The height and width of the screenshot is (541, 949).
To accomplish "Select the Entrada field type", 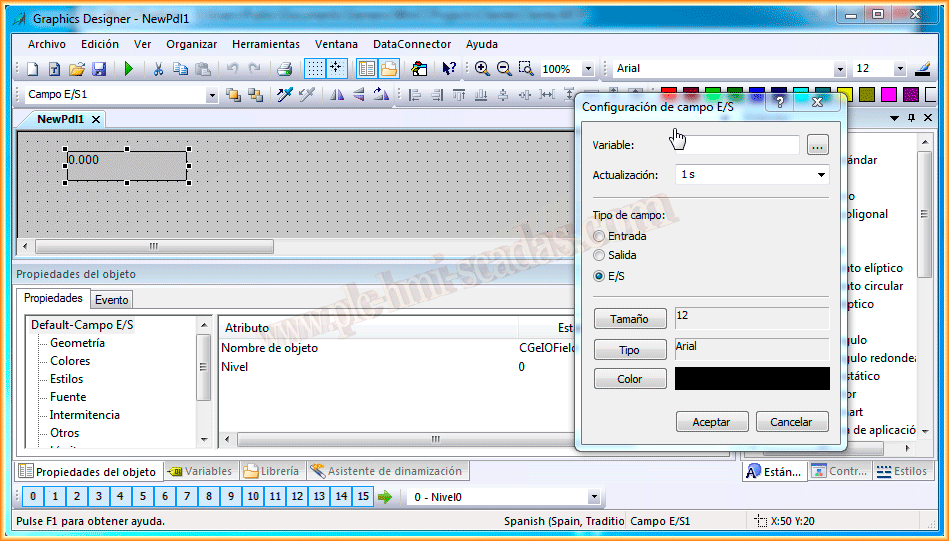I will tap(600, 236).
